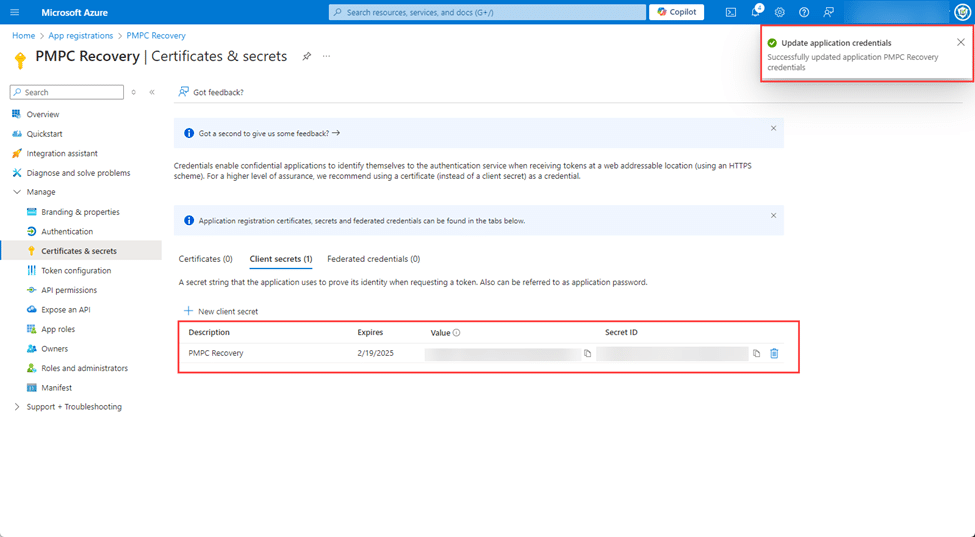Image resolution: width=975 pixels, height=537 pixels.
Task: Collapse the left navigation pane
Action: point(152,92)
